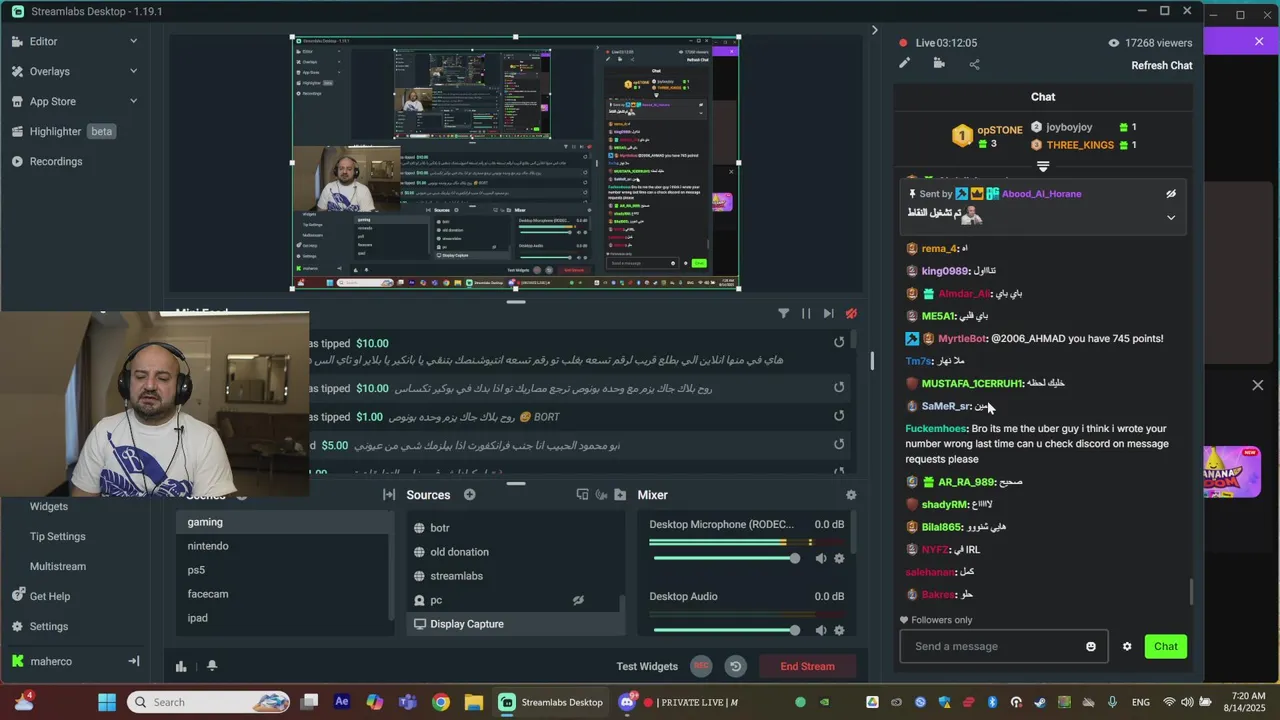Mute the Desktop Microphone

[821, 558]
